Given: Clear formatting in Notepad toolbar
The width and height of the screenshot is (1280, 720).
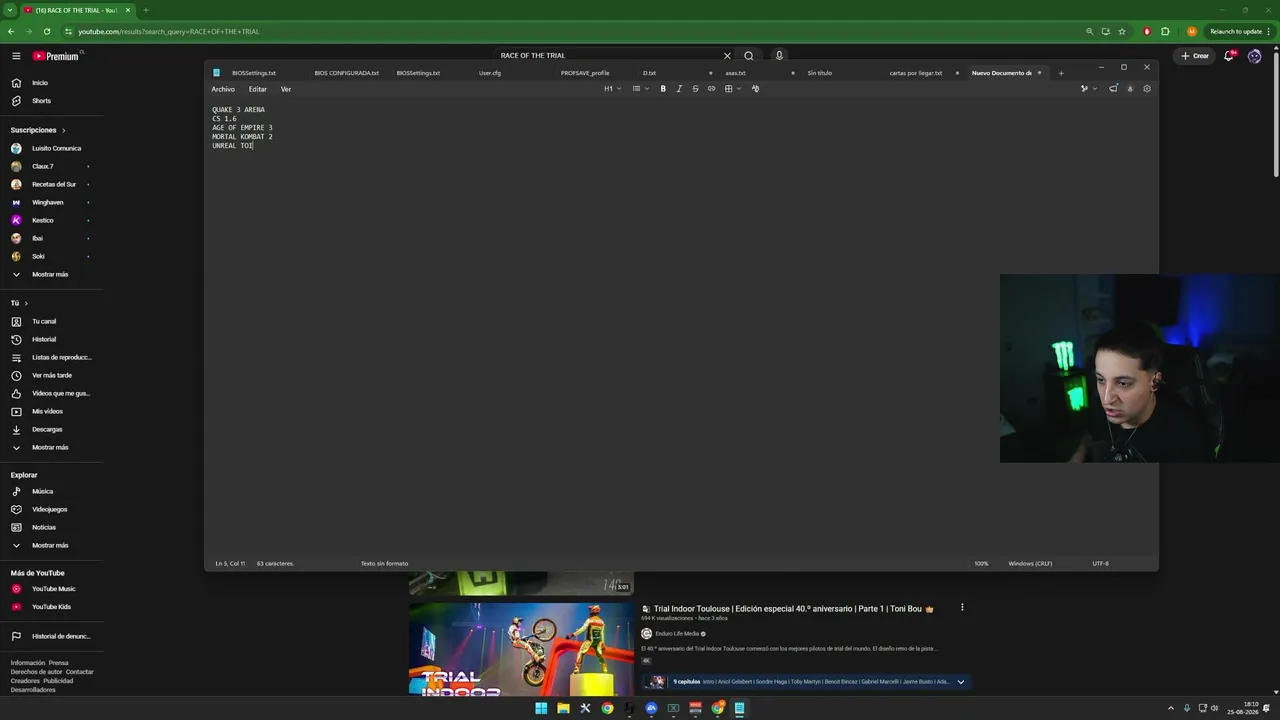Looking at the screenshot, I should 755,89.
